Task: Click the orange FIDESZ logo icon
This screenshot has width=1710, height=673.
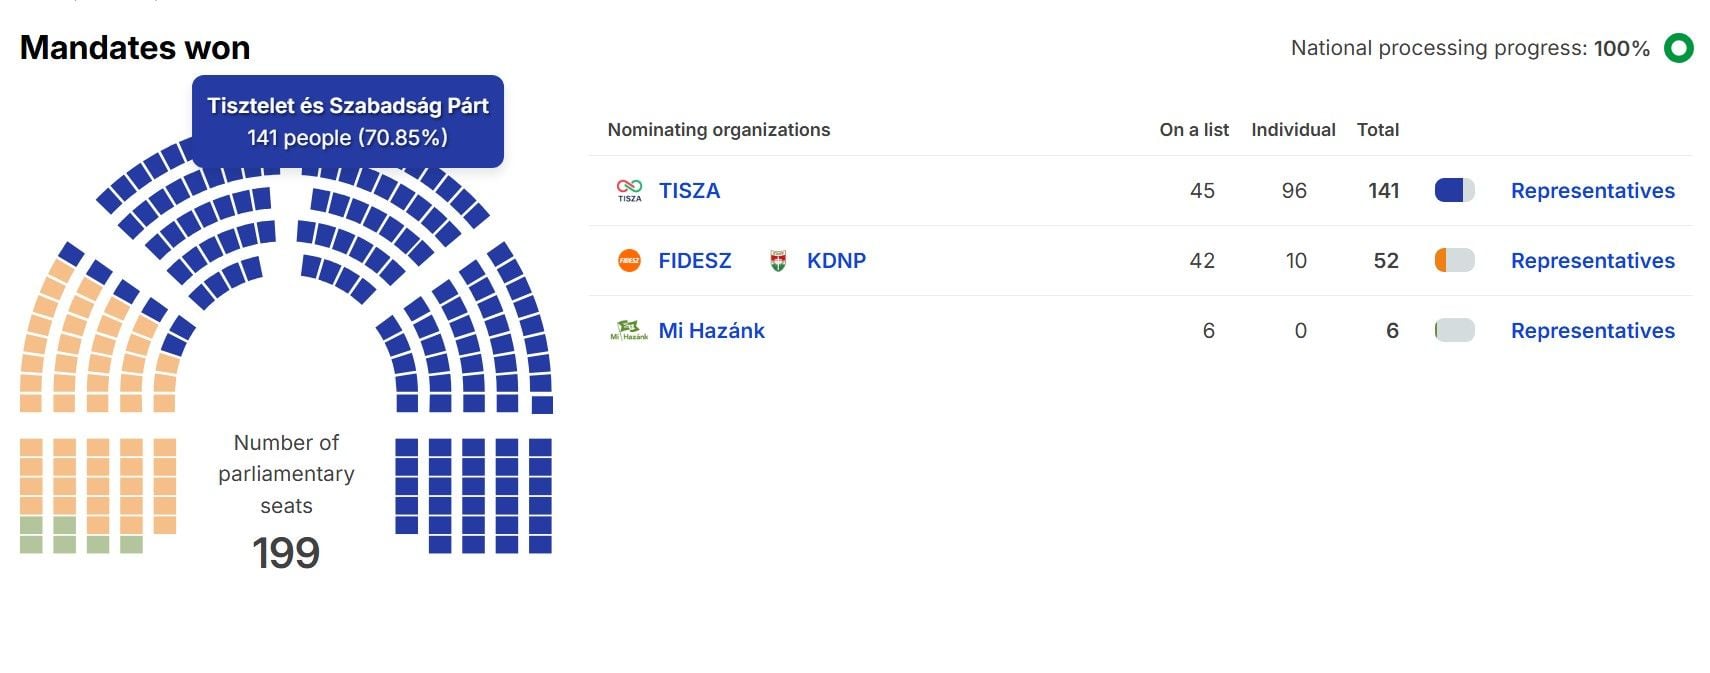Action: 629,261
